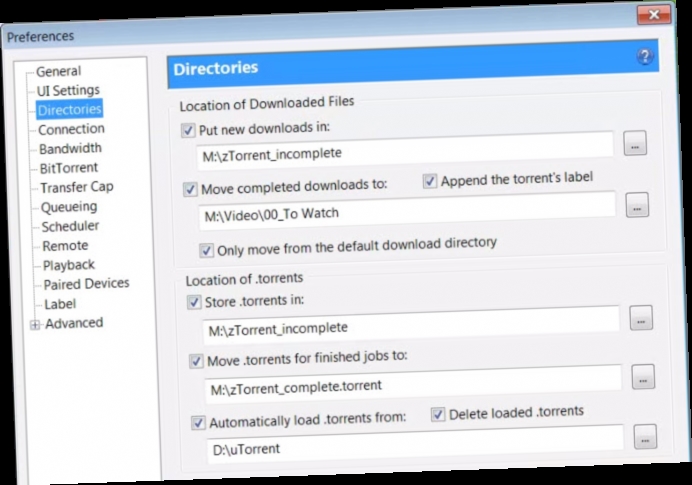Click the D:\uTorrent path field
This screenshot has width=692, height=485.
tap(415, 444)
